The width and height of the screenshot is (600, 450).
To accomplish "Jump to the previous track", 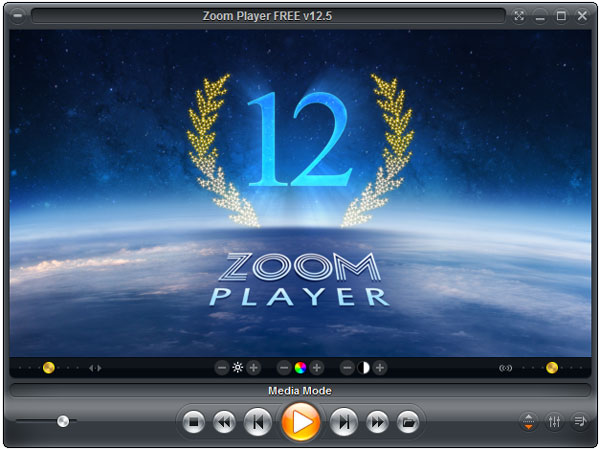I will click(x=258, y=422).
